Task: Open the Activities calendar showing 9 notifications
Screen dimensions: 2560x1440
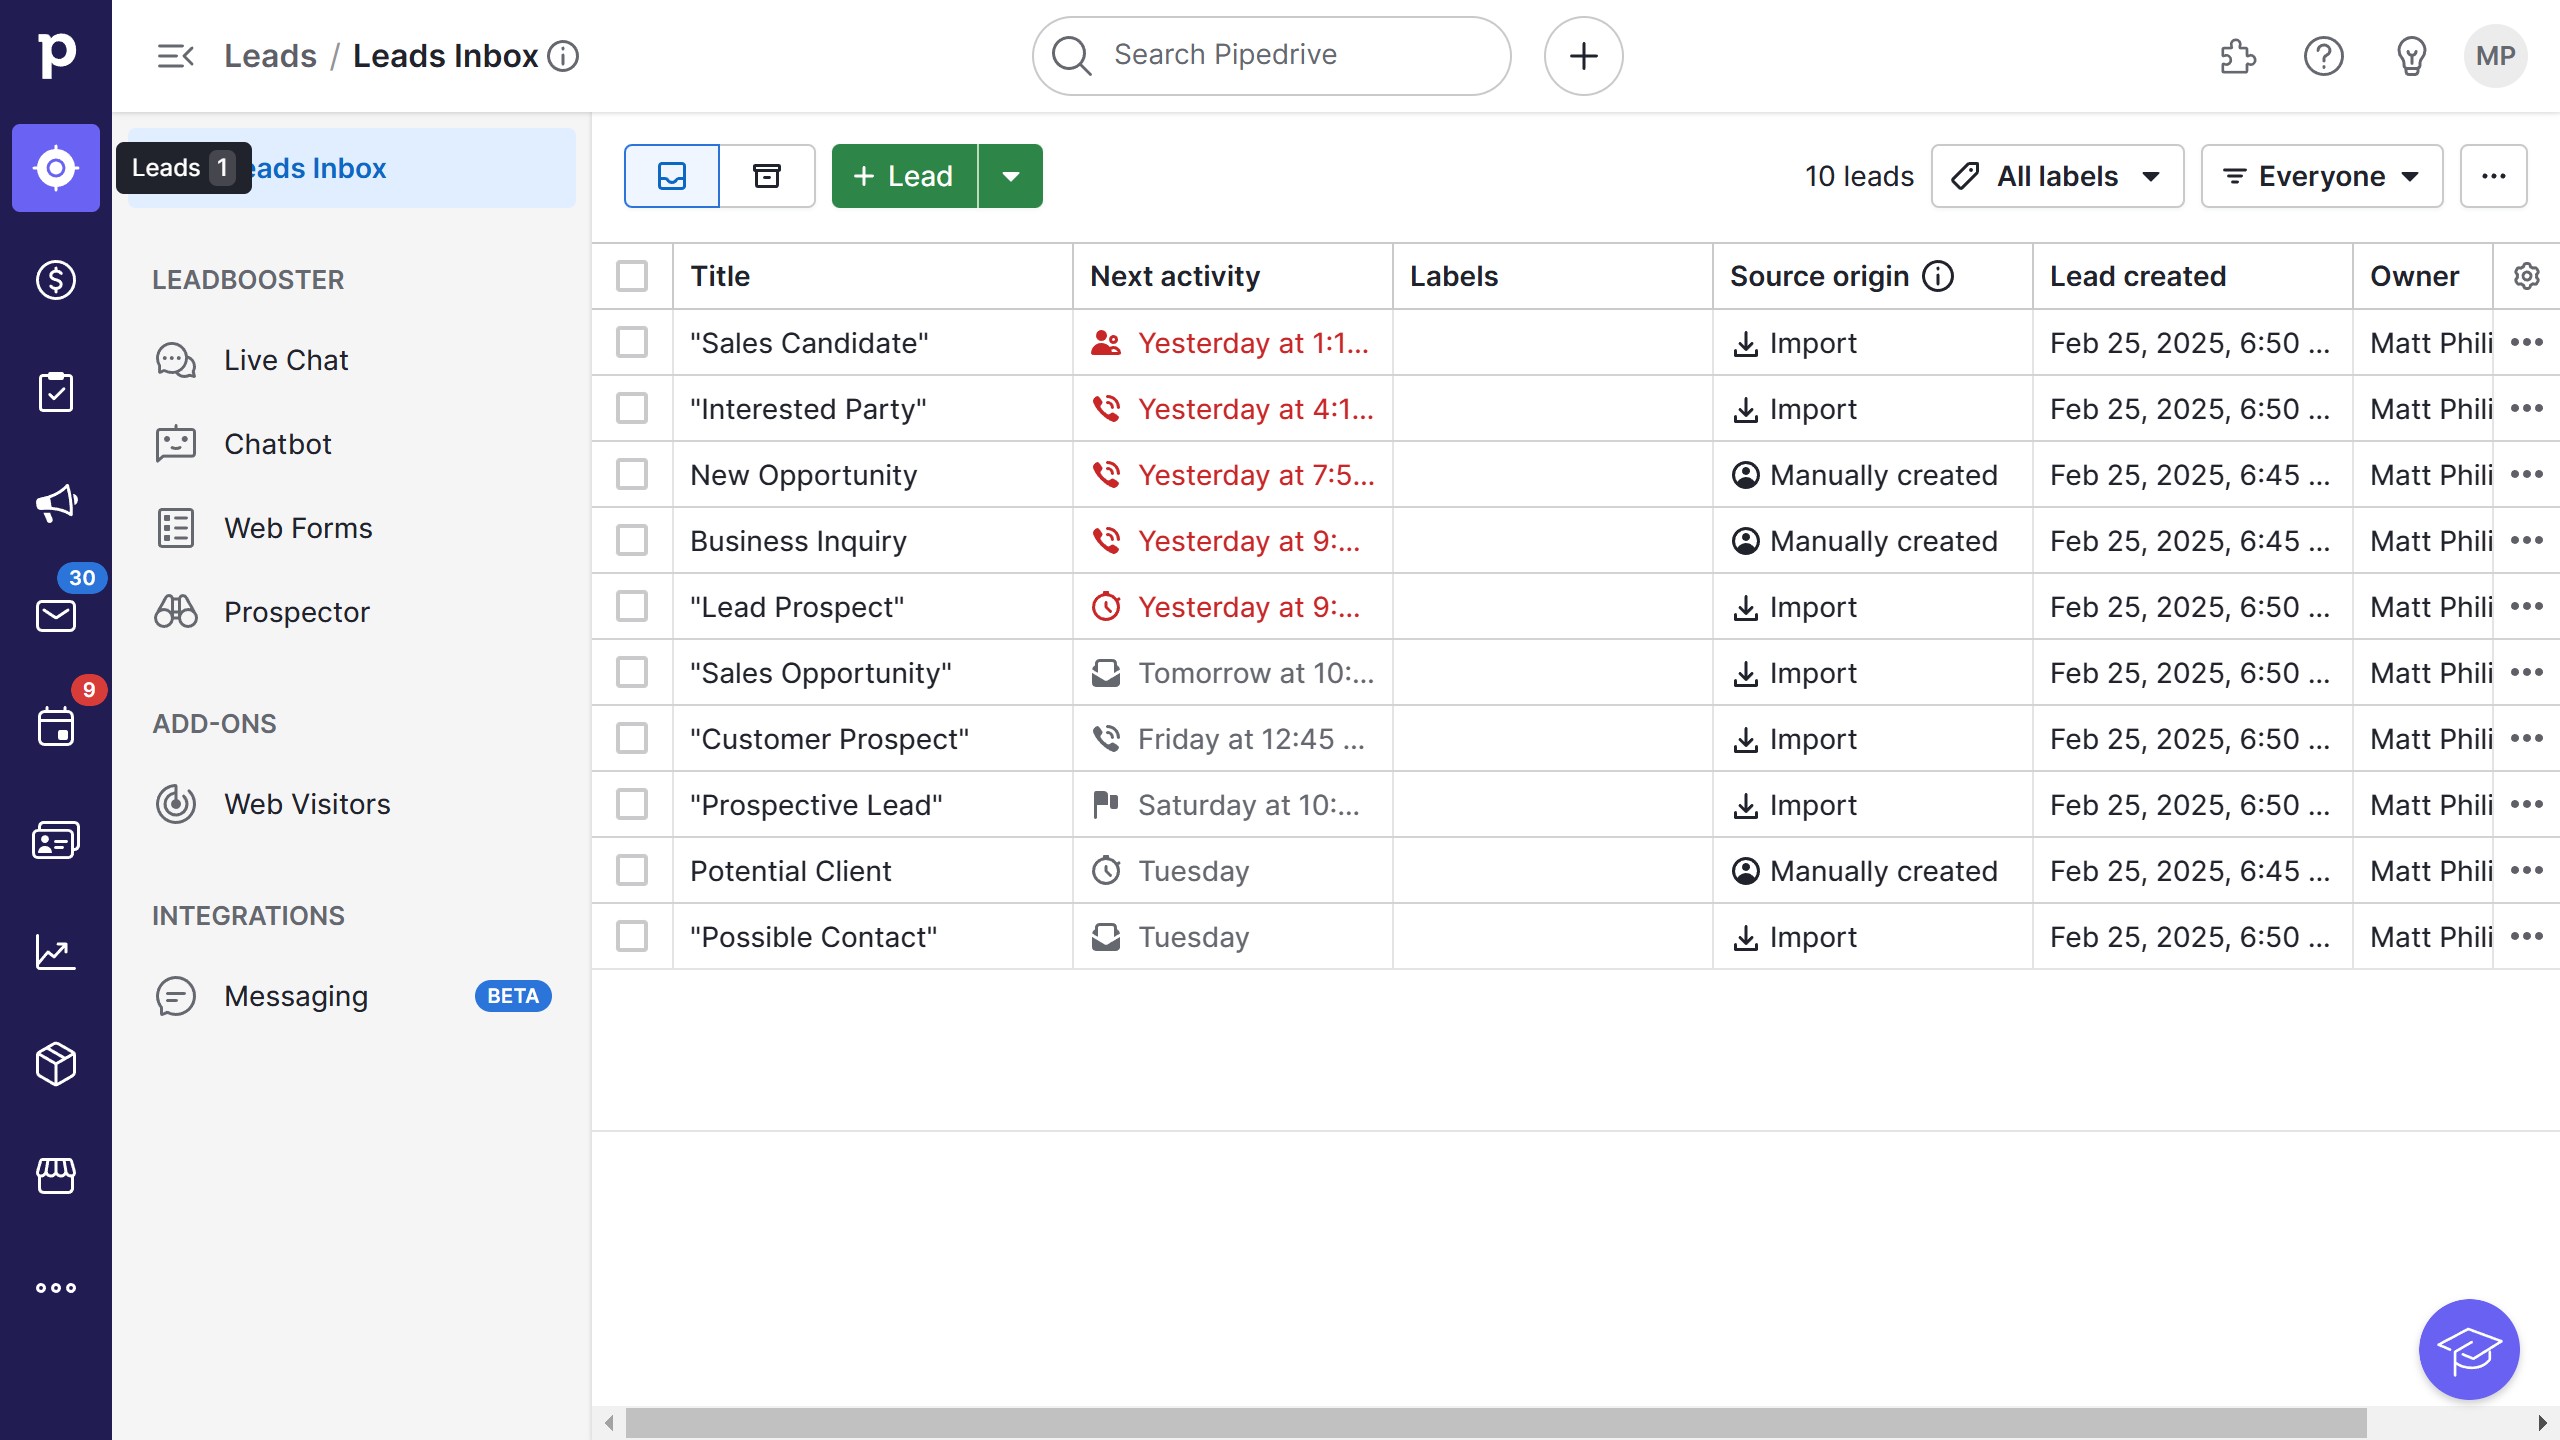Action: click(x=55, y=727)
